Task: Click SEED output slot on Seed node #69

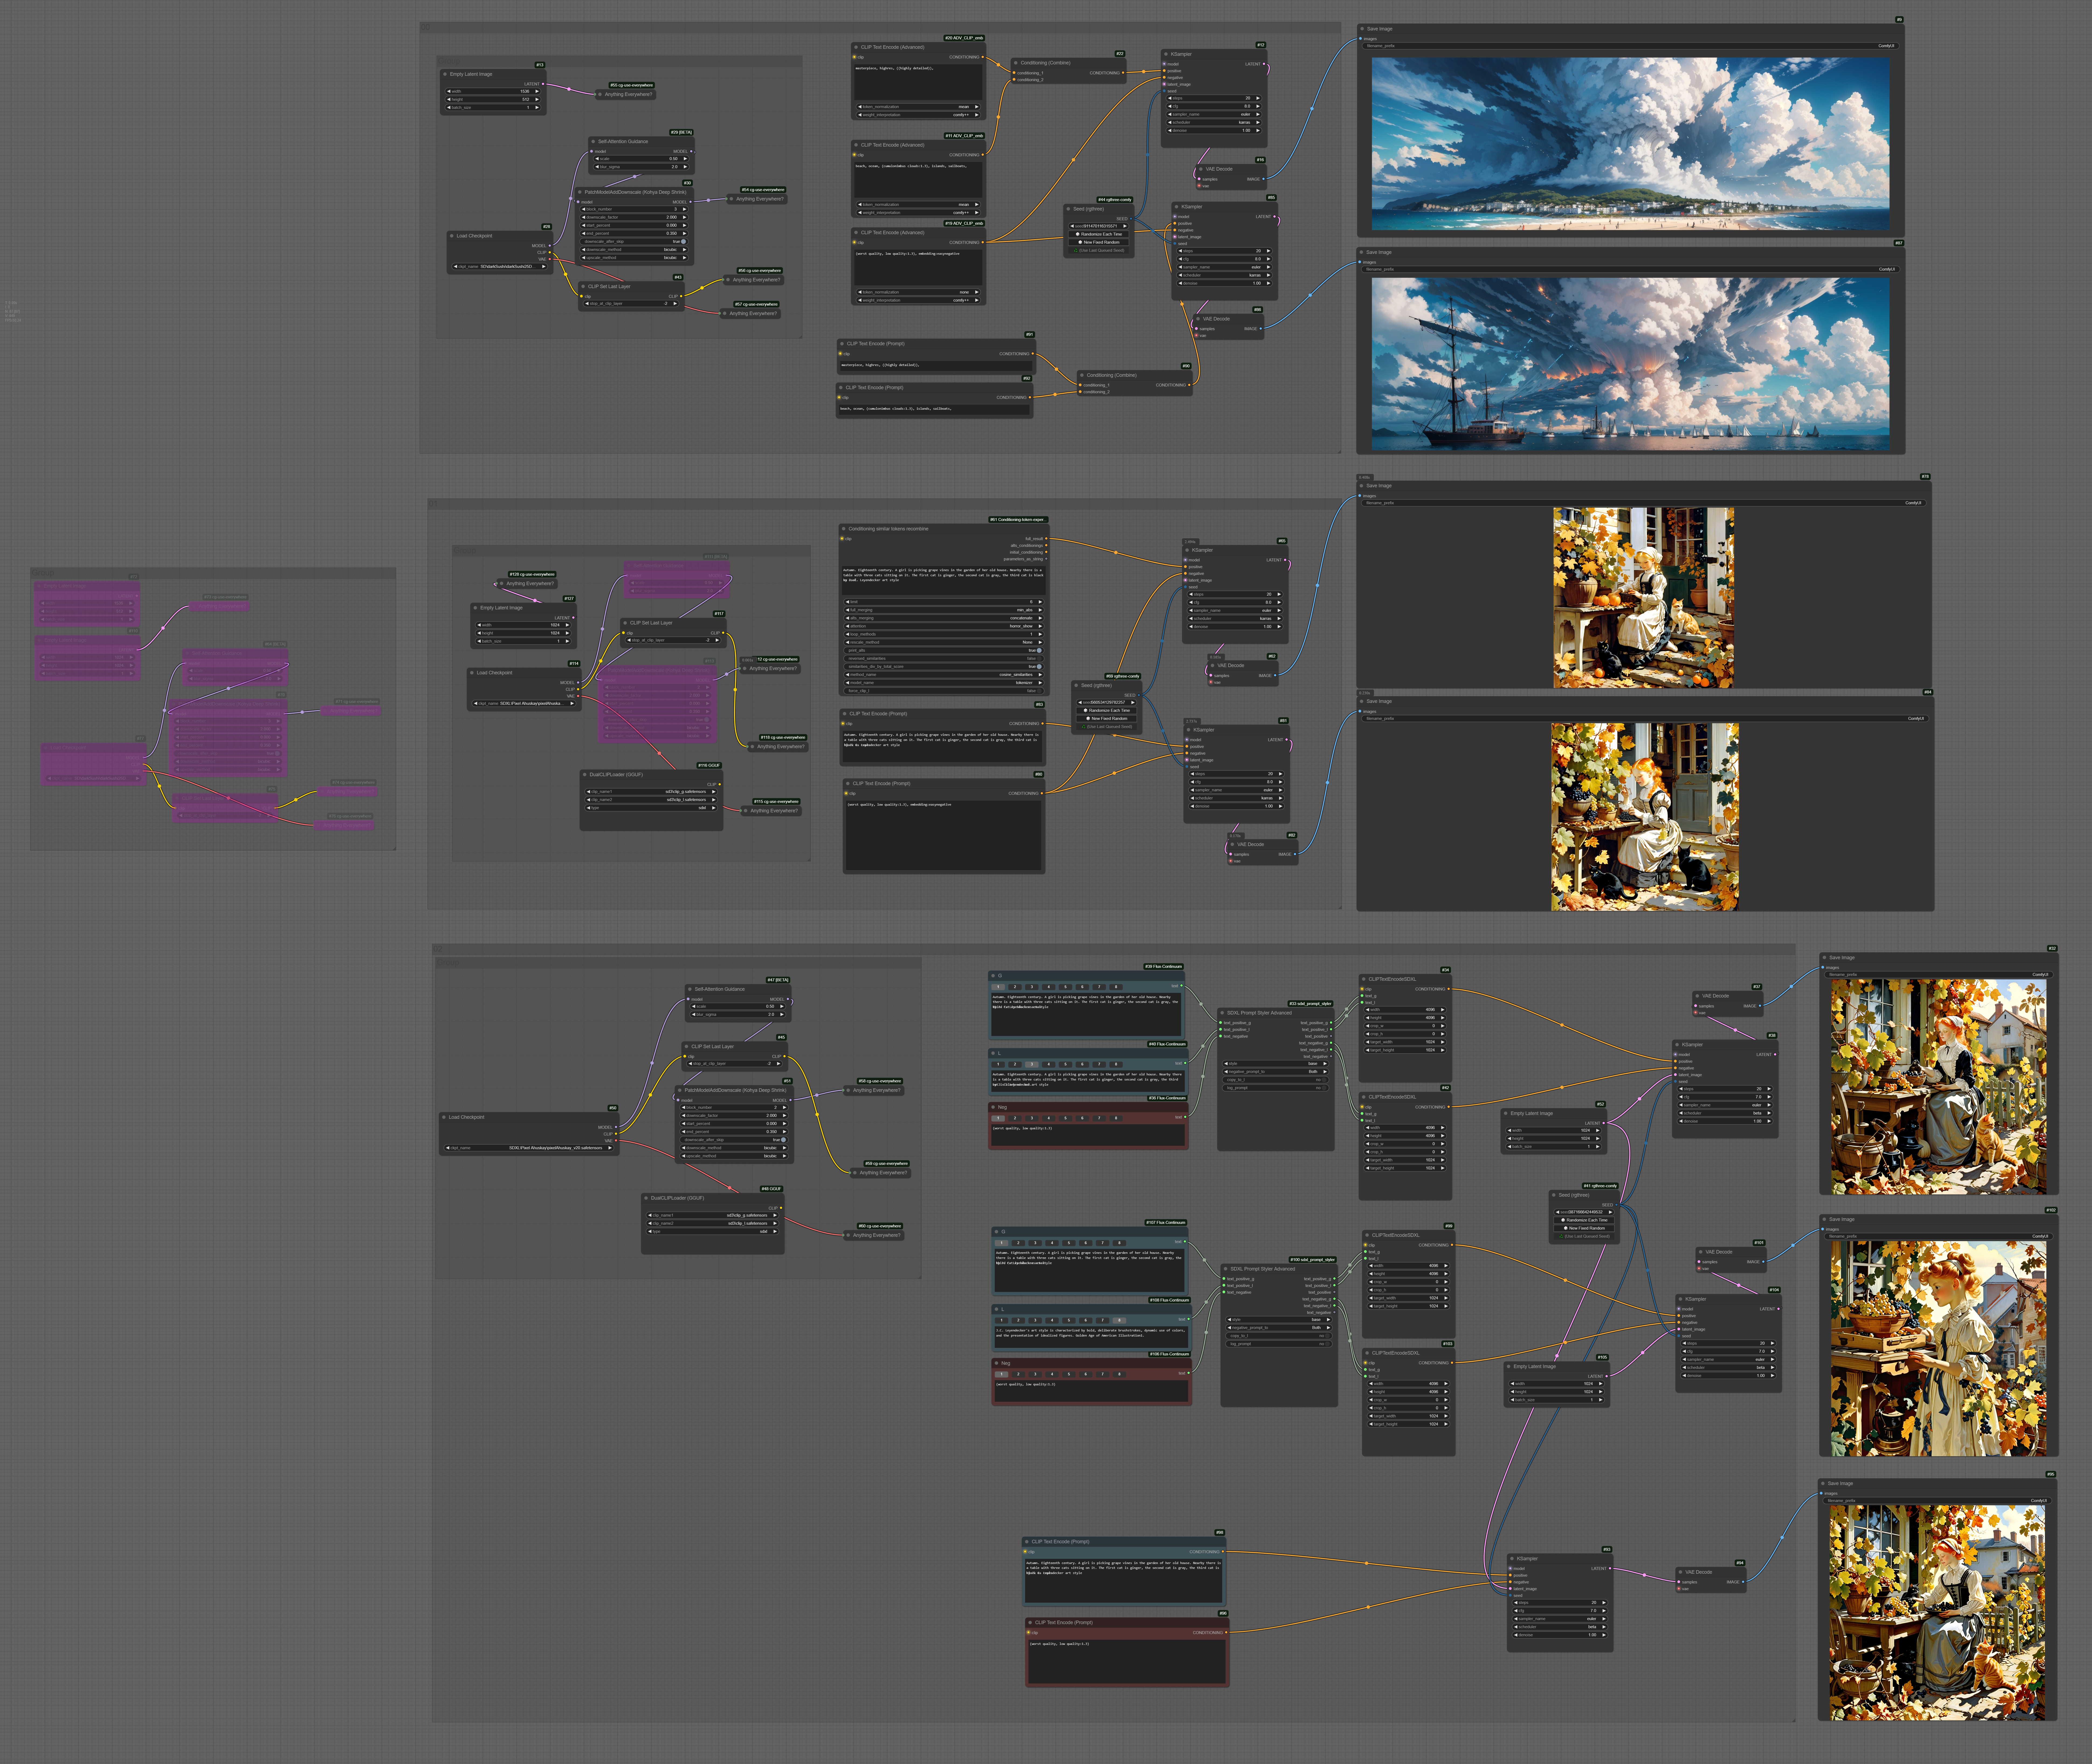Action: point(1139,695)
